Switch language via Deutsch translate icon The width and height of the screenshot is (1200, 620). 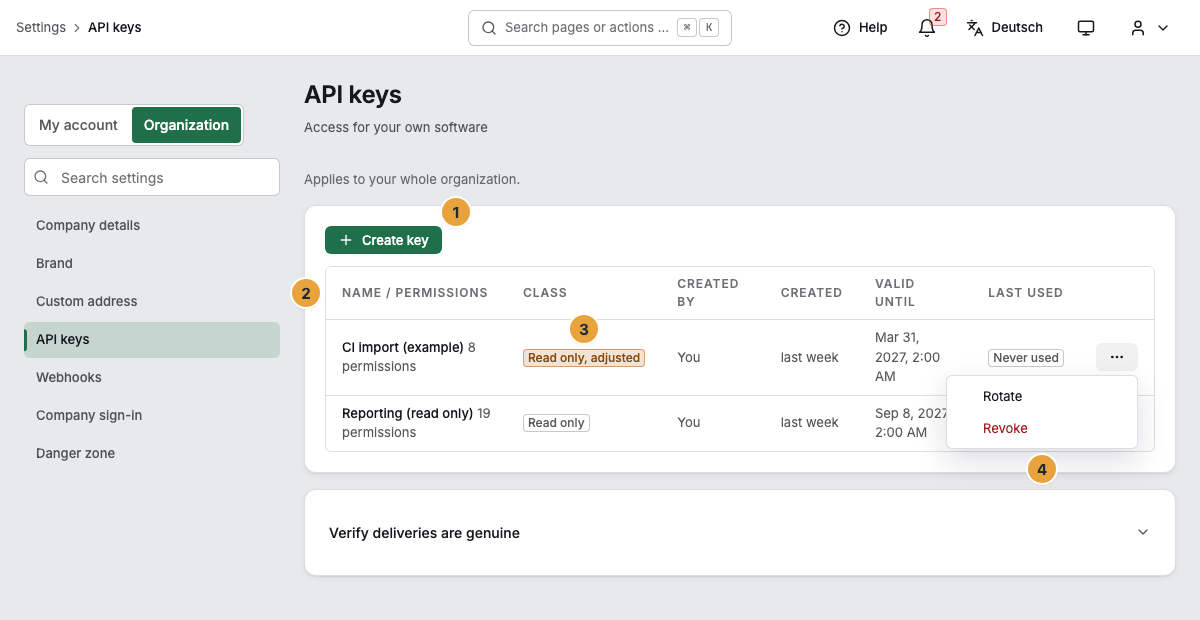click(x=1004, y=28)
